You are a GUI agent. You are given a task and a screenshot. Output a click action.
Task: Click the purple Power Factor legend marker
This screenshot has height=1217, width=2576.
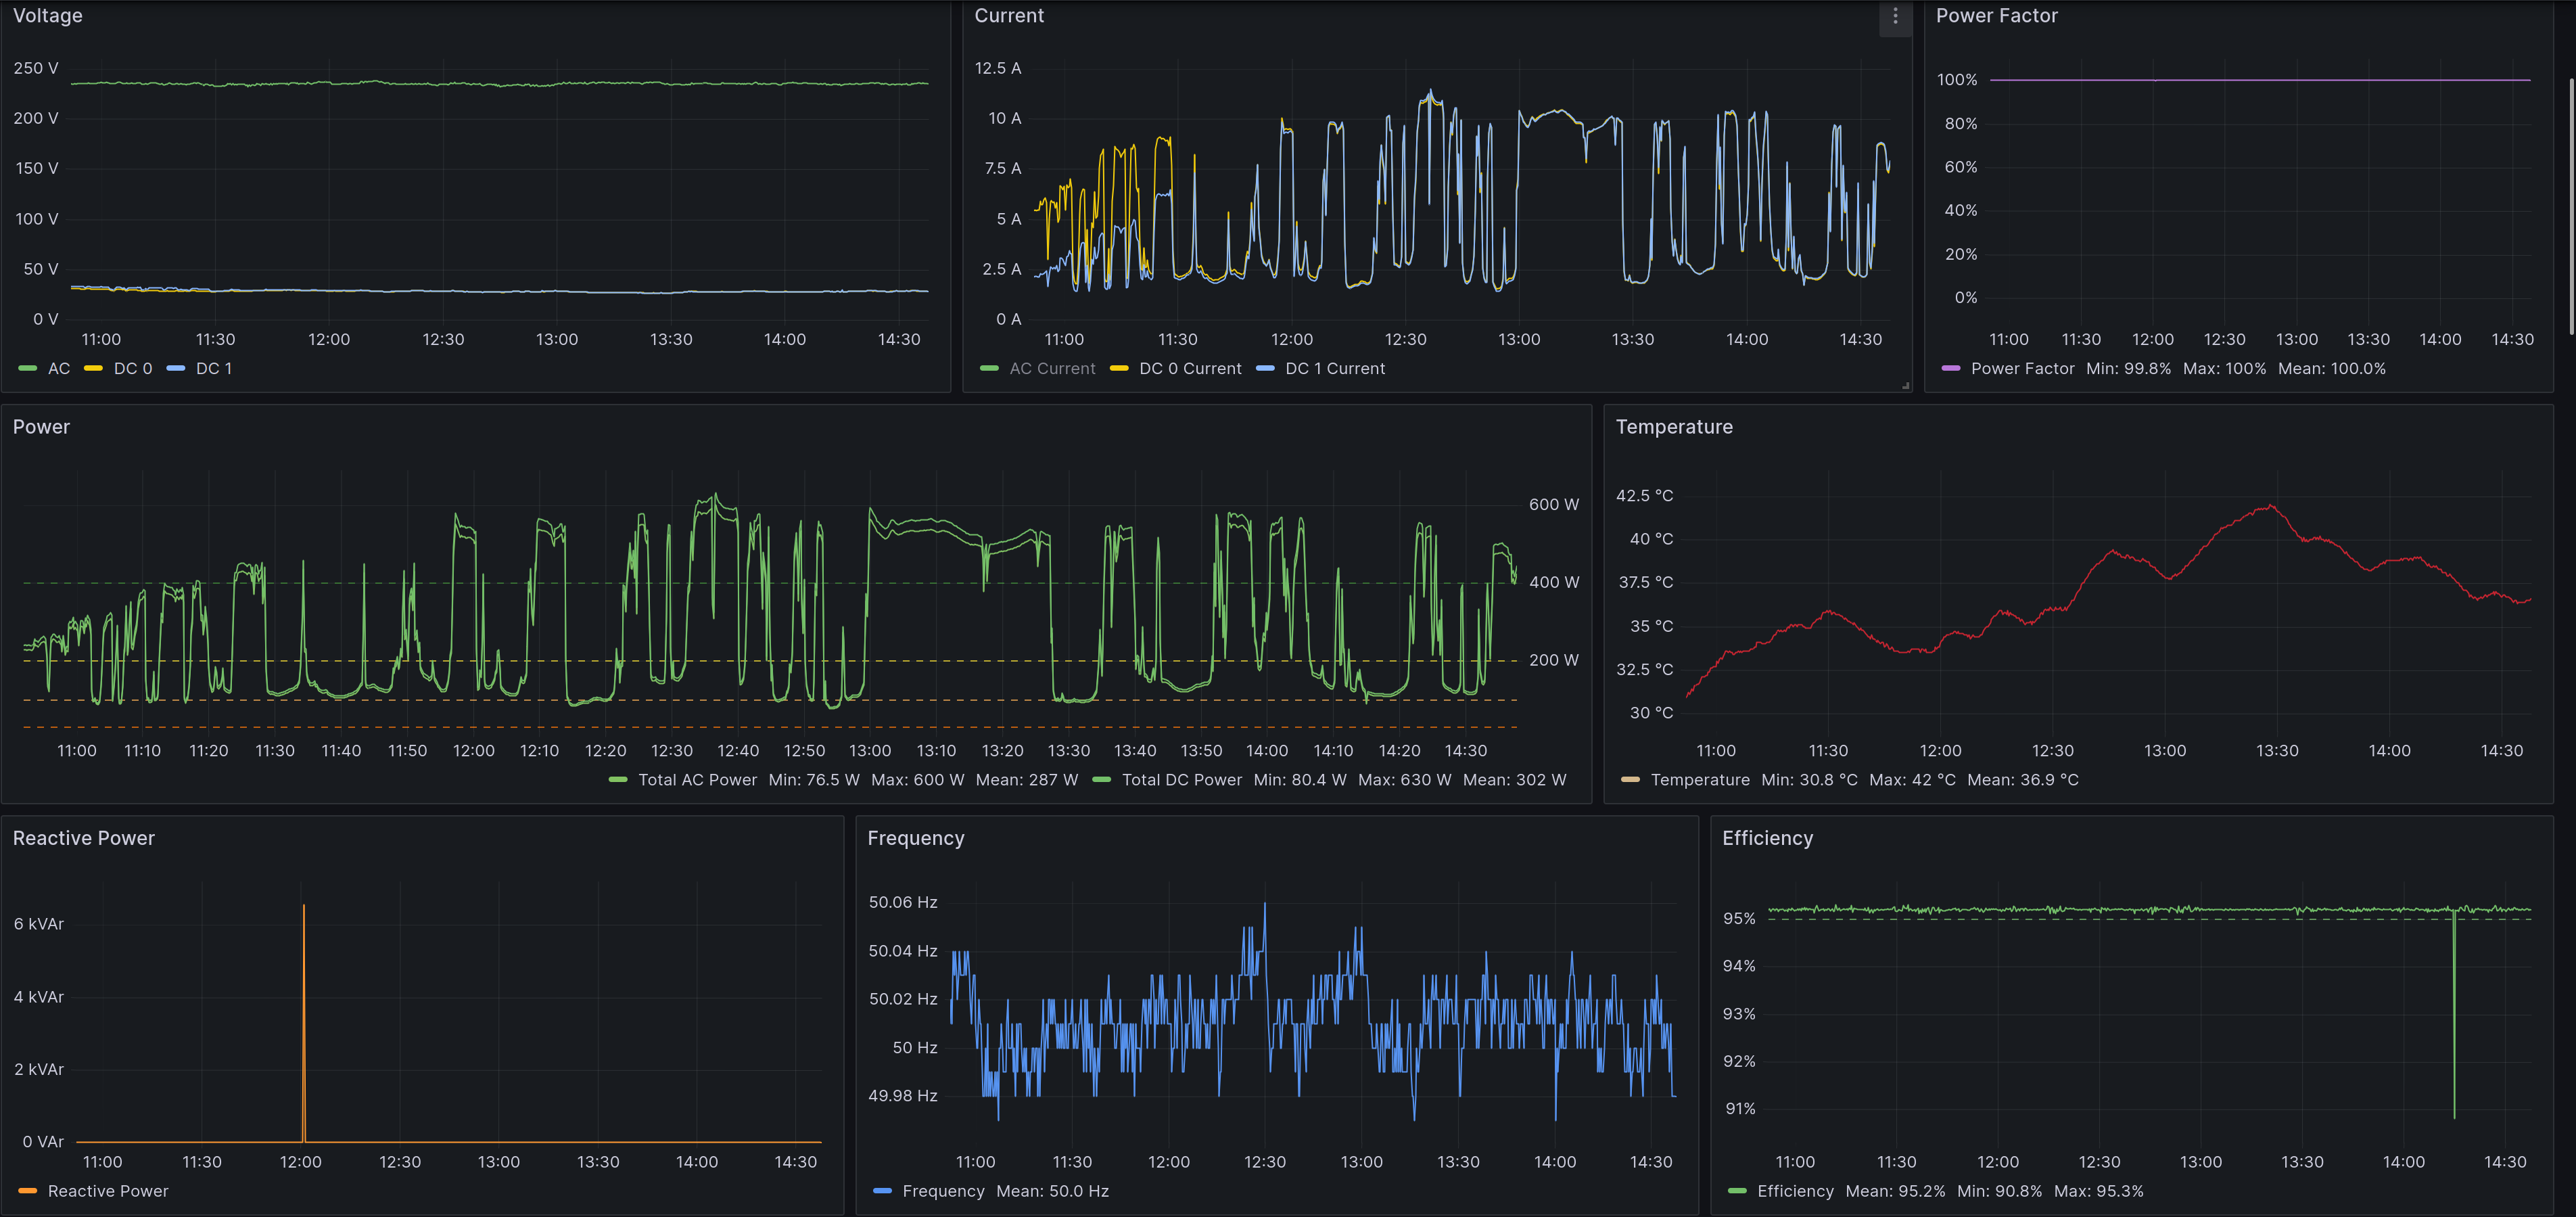[1950, 369]
